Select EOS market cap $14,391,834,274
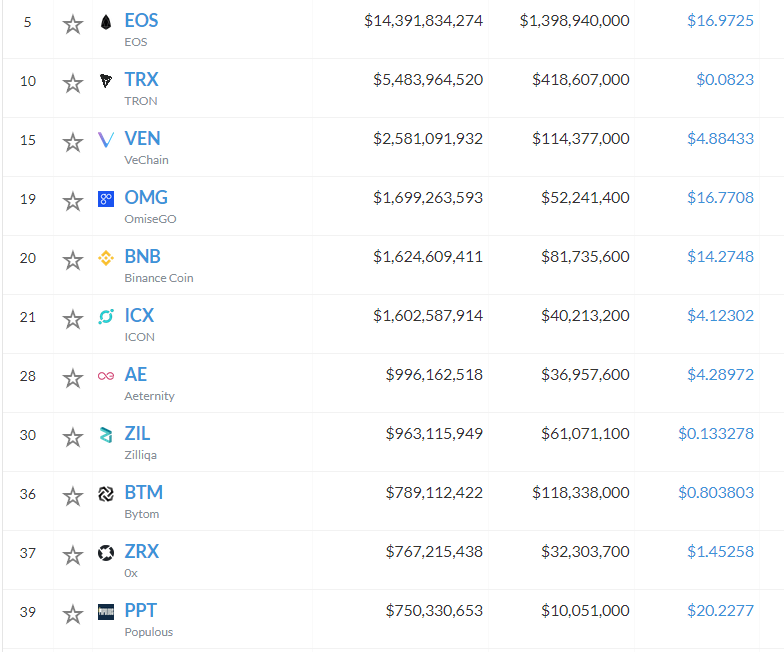 click(423, 20)
